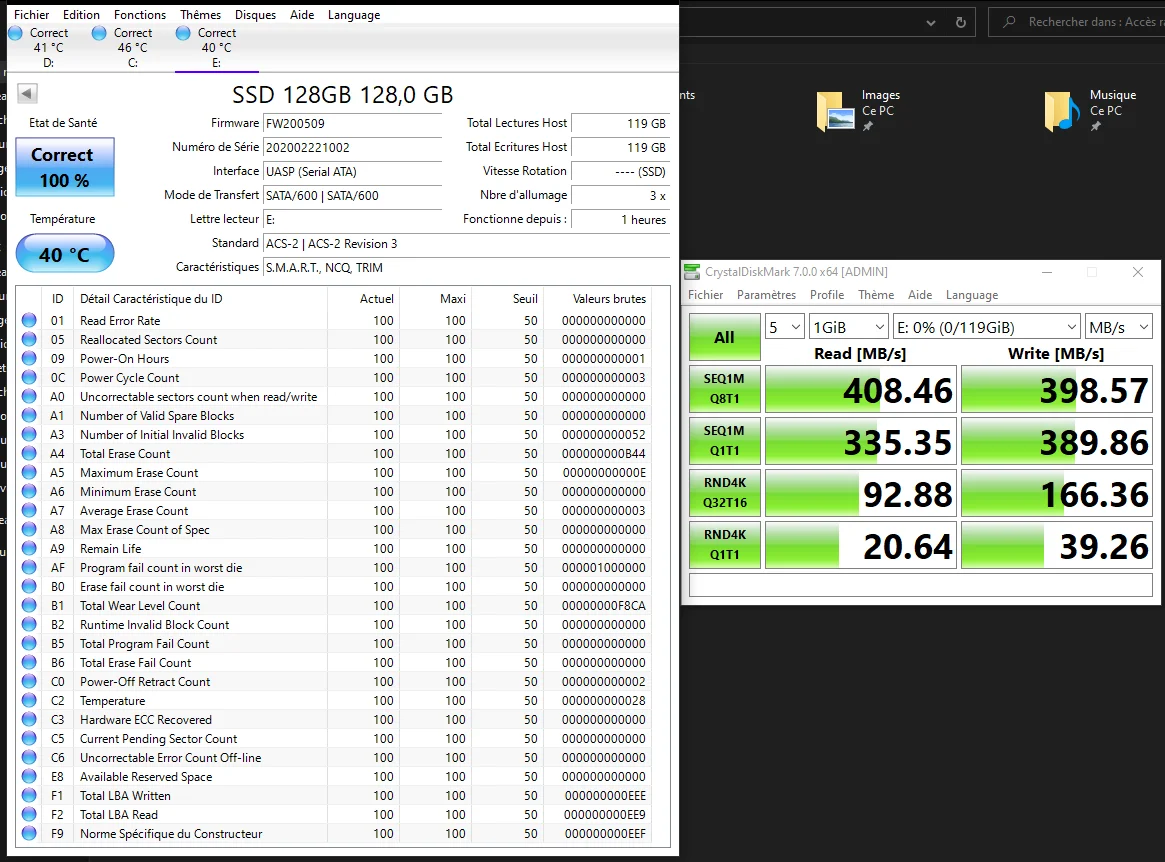Click status orb for Reallocated Sectors Count
Viewport: 1165px width, 862px height.
(29, 340)
